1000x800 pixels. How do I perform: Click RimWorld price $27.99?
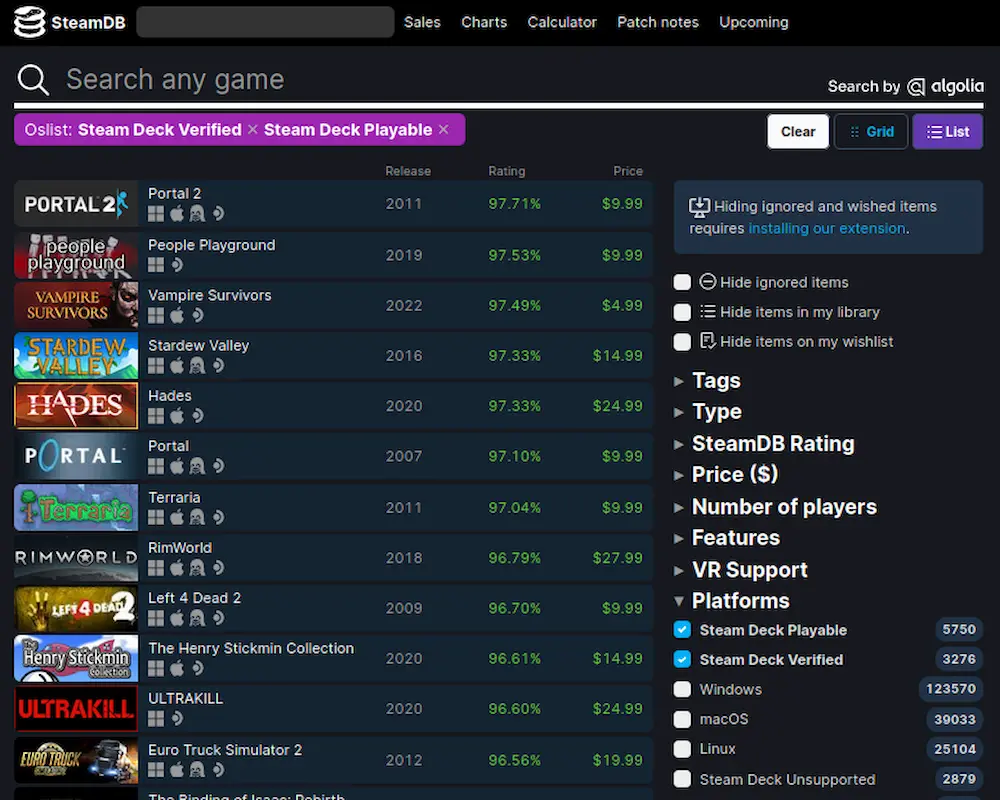(x=618, y=558)
